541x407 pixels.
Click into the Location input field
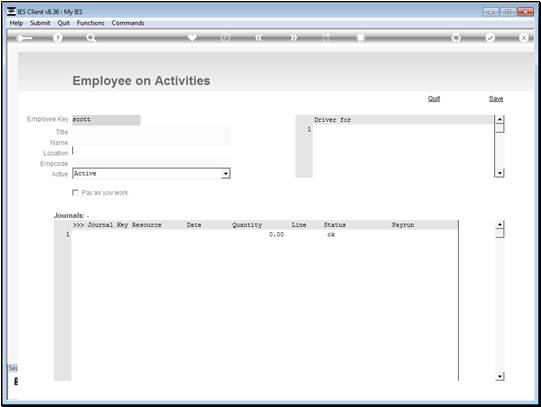[x=151, y=152]
